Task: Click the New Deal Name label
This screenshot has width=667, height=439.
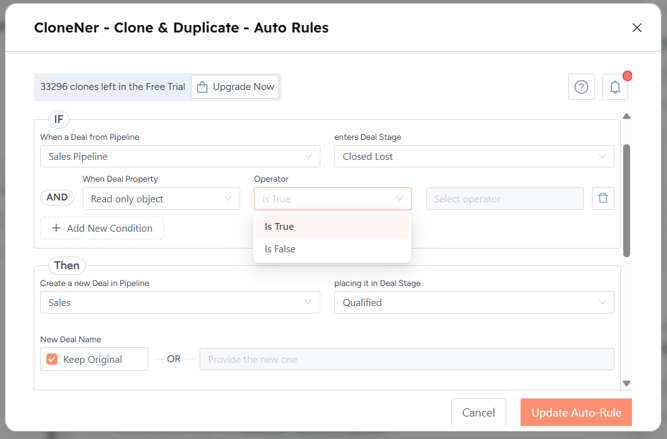Action: click(x=71, y=339)
